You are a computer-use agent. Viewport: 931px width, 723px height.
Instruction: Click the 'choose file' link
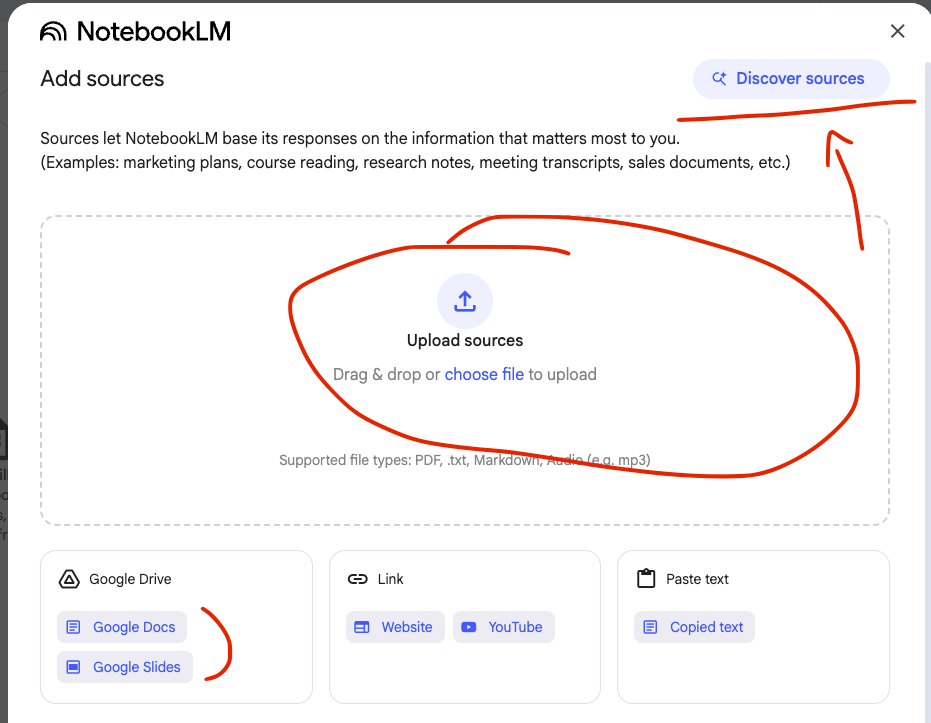[x=484, y=375]
